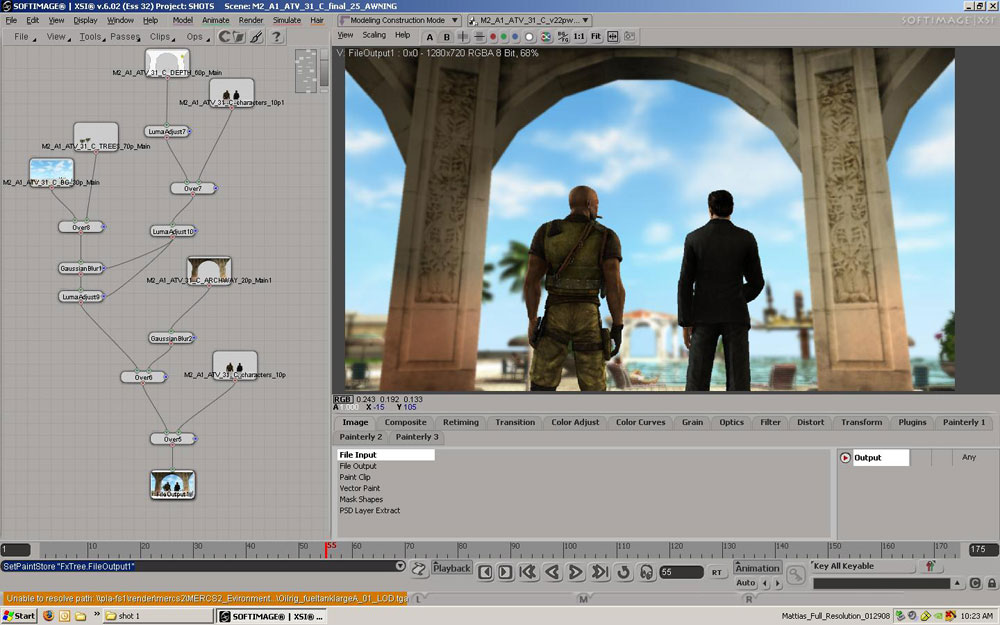The width and height of the screenshot is (1000, 625).
Task: Click the RGB combined channels icon
Action: coord(546,37)
